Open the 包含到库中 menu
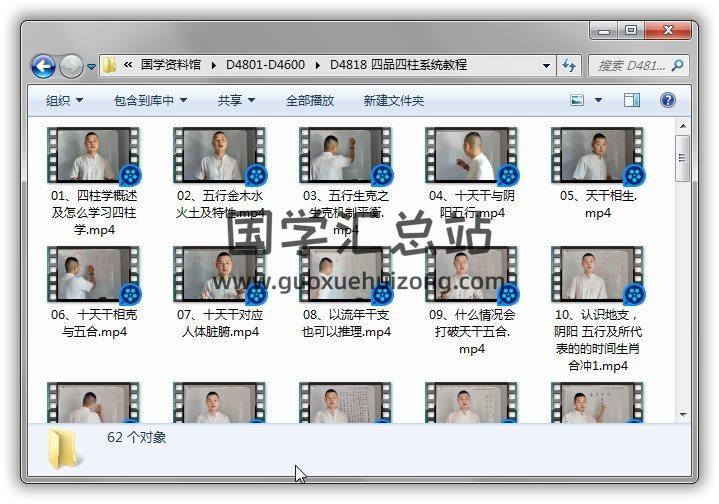 [x=150, y=100]
